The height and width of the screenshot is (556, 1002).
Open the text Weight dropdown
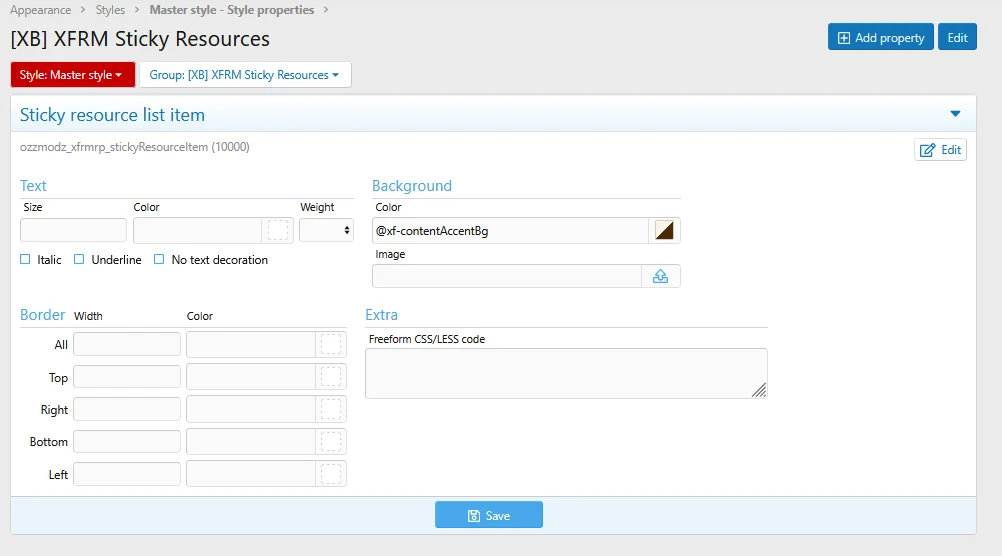click(x=326, y=230)
